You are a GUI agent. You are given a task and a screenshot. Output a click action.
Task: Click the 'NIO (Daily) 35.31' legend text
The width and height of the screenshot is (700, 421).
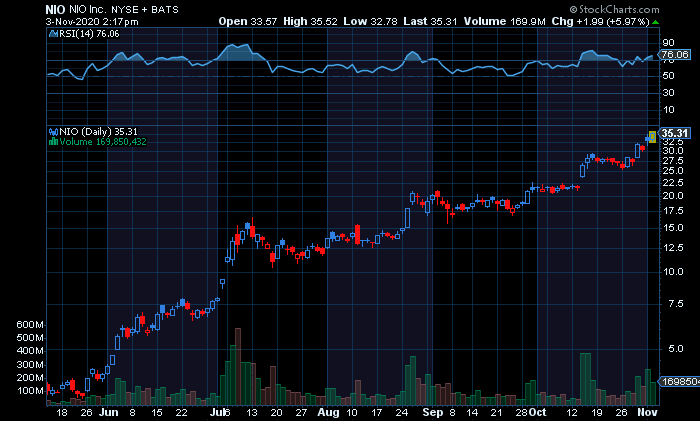(98, 132)
